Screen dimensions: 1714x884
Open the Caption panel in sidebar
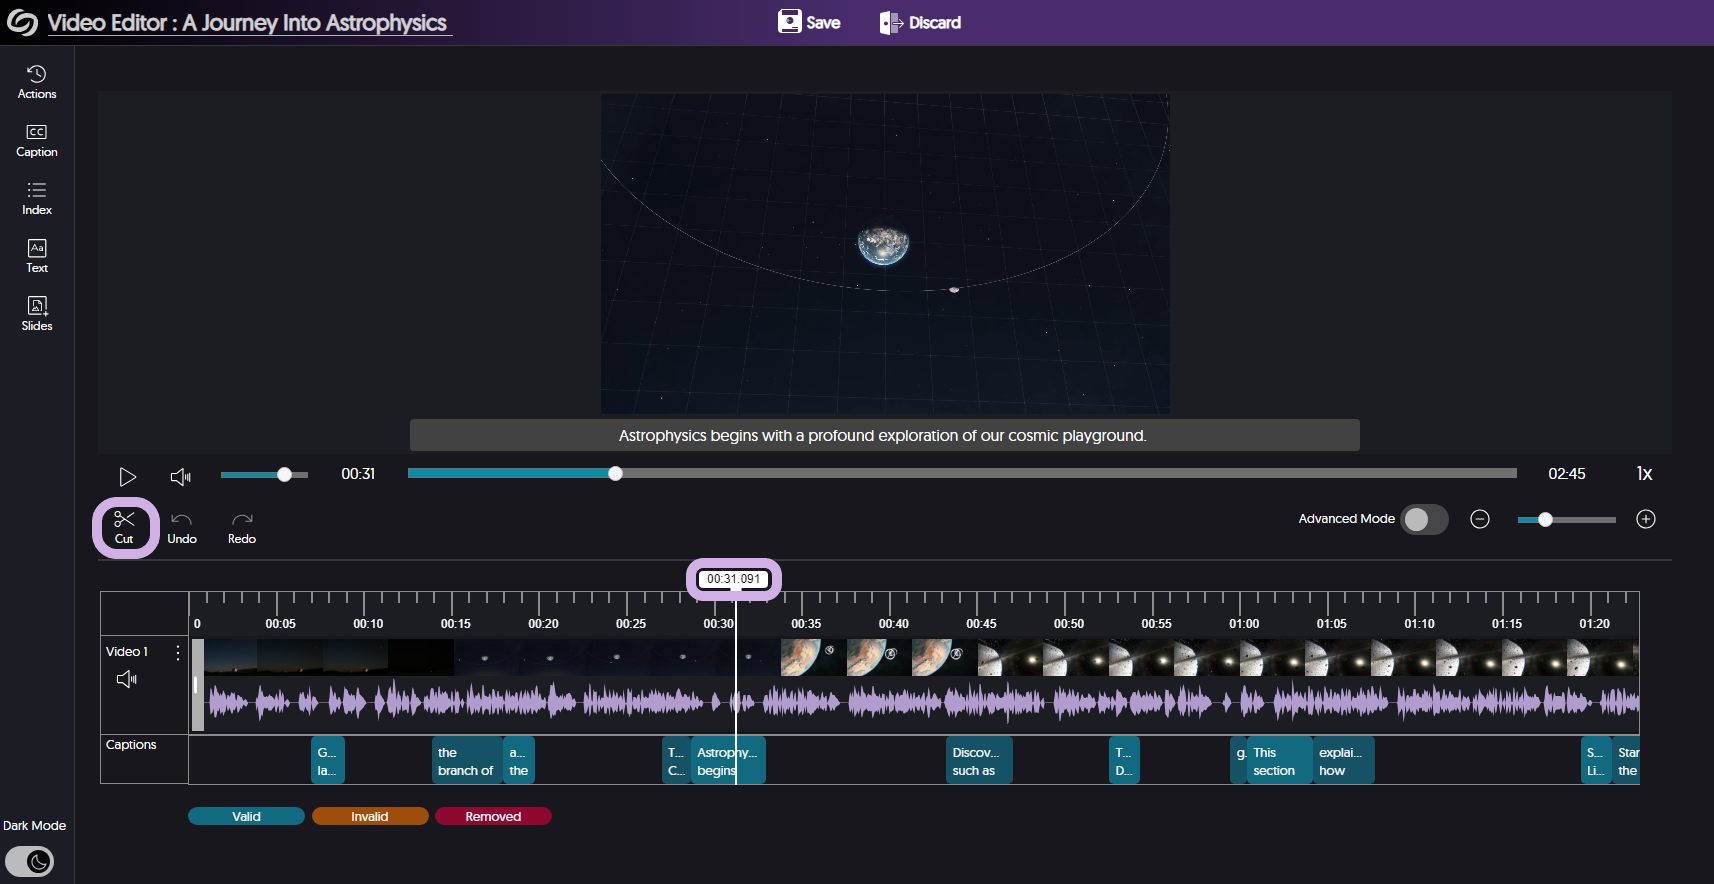pos(37,140)
